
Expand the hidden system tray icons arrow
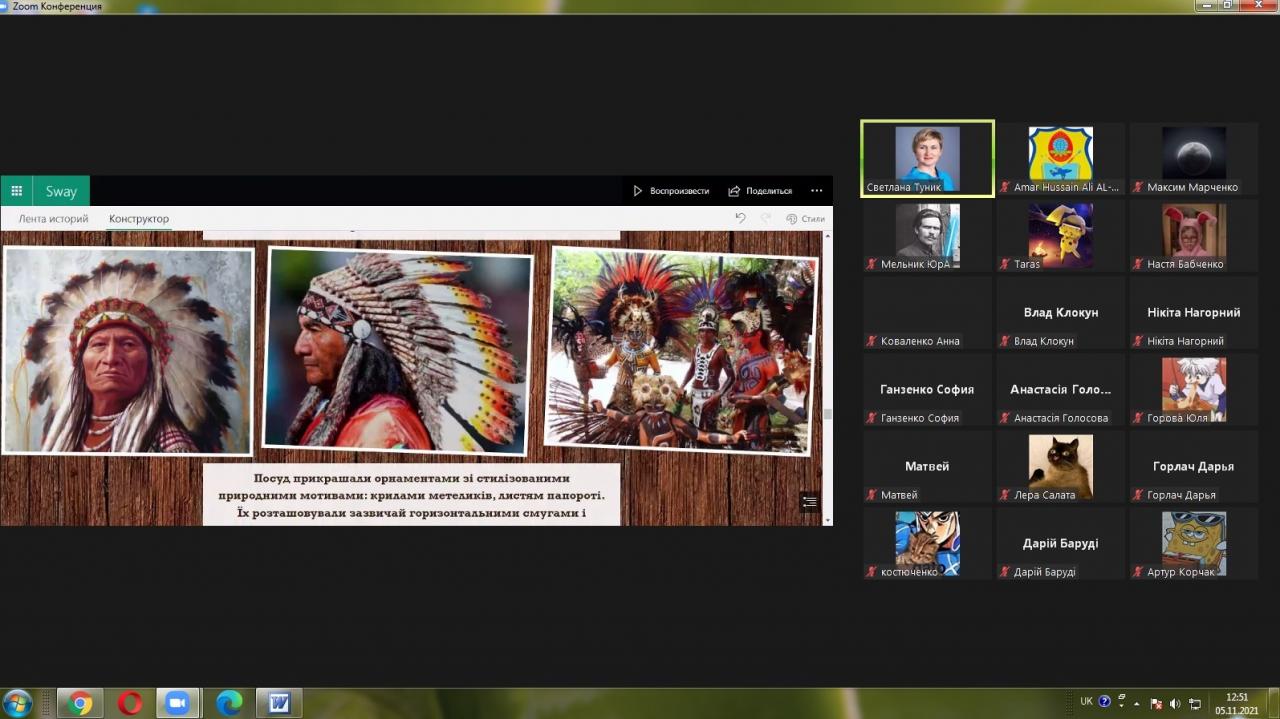click(x=1136, y=702)
